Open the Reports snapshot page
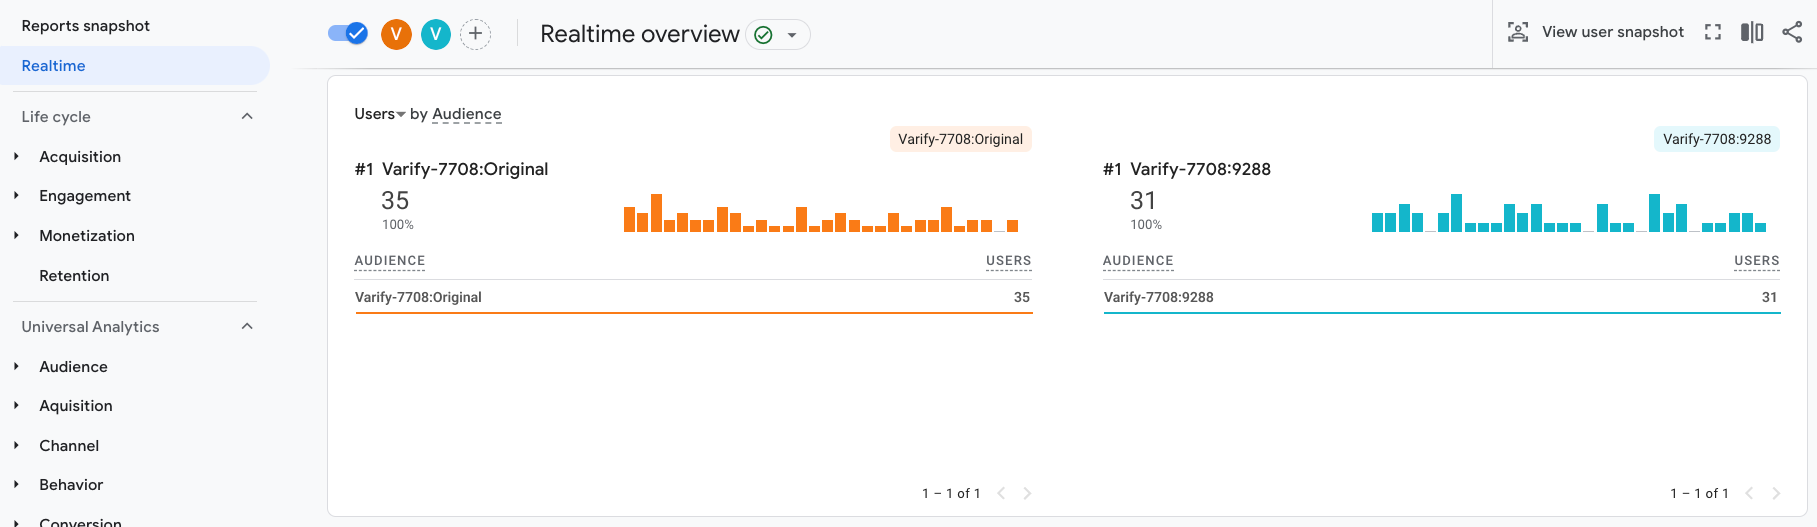Screen dimensions: 1817x527 coord(86,26)
